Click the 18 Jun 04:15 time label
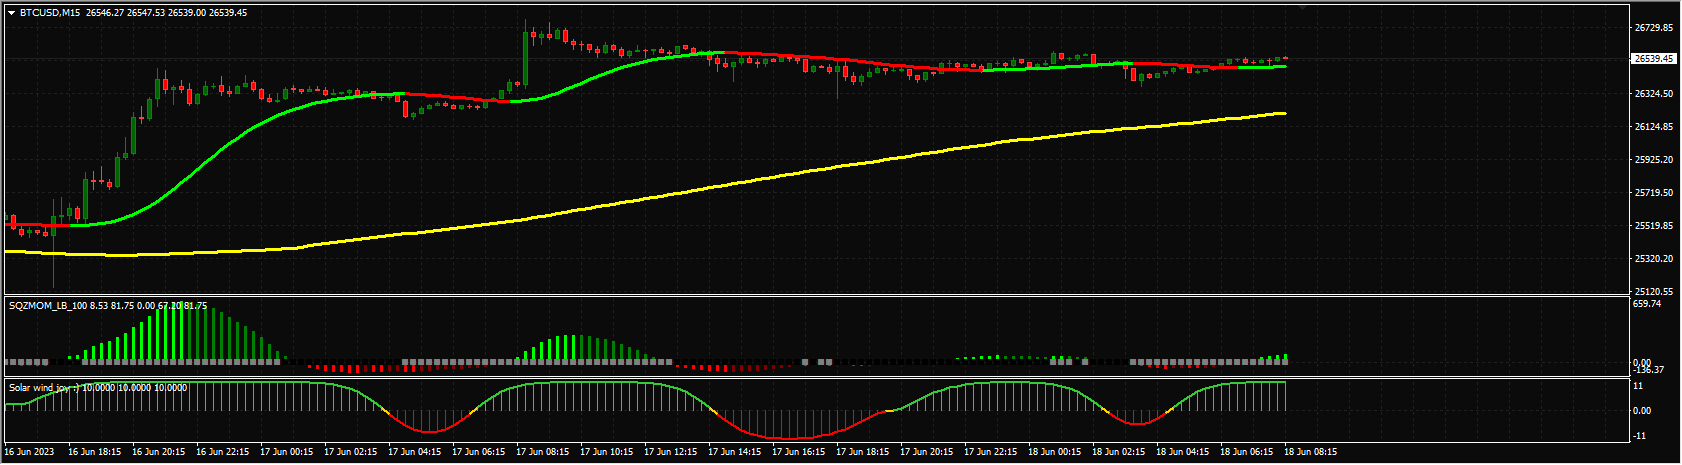The width and height of the screenshot is (1682, 465). (1185, 452)
